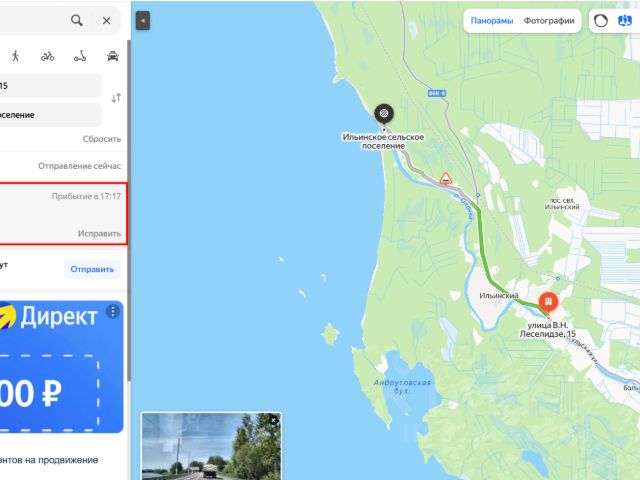Click the Сбросить link
This screenshot has width=640, height=480.
102,139
